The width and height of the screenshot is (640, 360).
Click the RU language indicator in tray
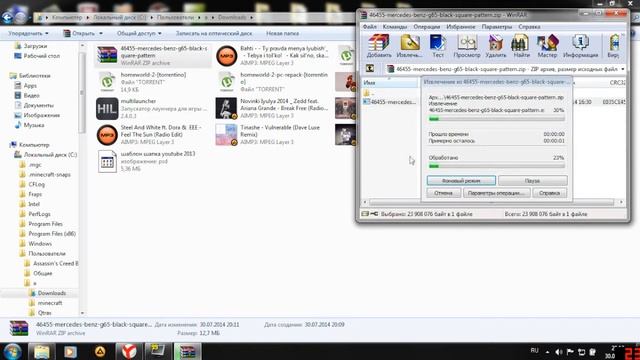pyautogui.click(x=535, y=350)
